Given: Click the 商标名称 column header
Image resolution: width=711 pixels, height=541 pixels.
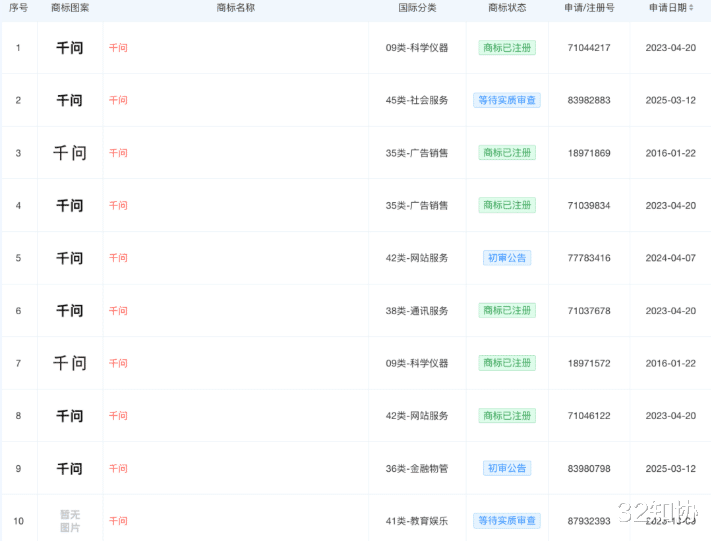Looking at the screenshot, I should click(235, 8).
